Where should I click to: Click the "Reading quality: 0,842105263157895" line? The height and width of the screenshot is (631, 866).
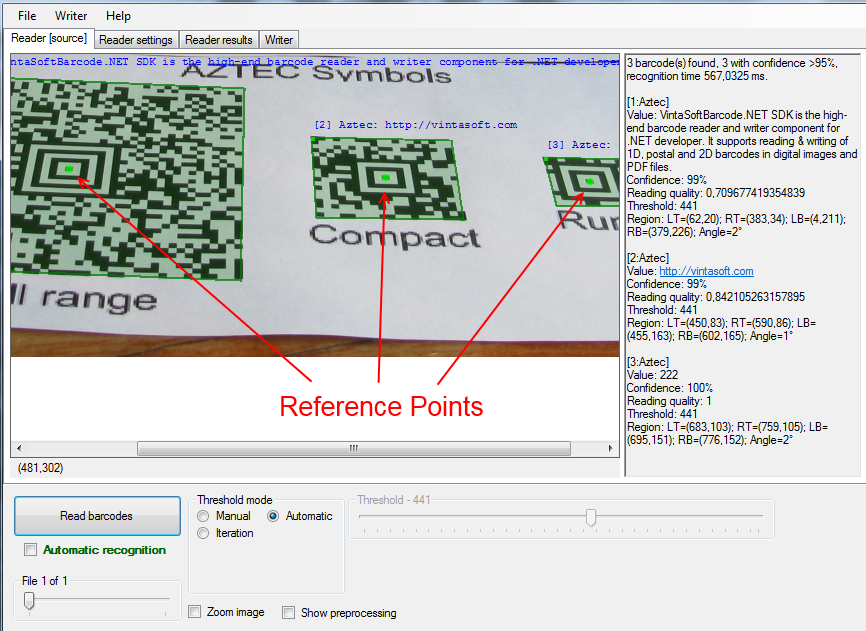pos(716,297)
